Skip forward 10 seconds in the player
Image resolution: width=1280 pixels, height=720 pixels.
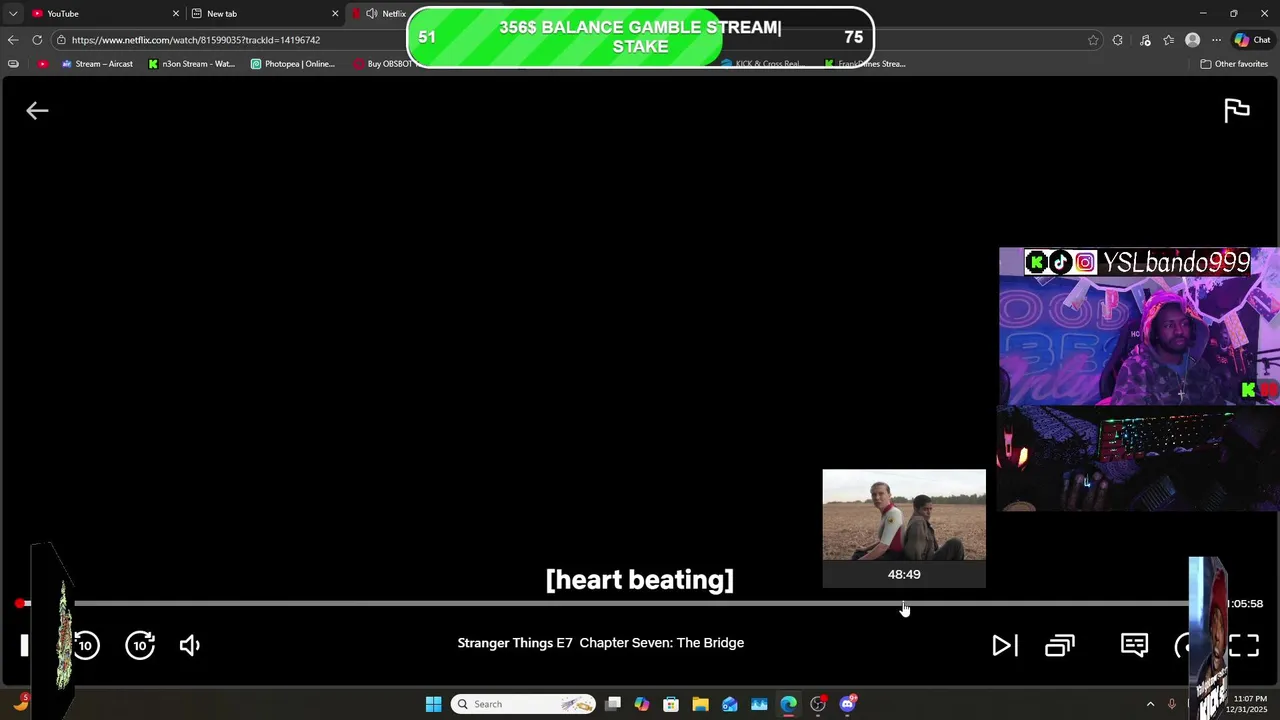point(140,645)
